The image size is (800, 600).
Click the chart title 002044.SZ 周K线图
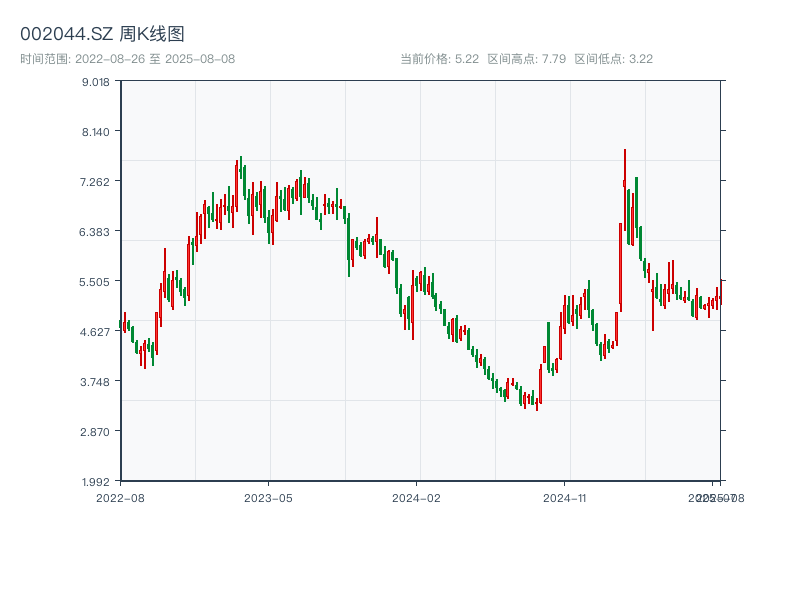(x=102, y=35)
